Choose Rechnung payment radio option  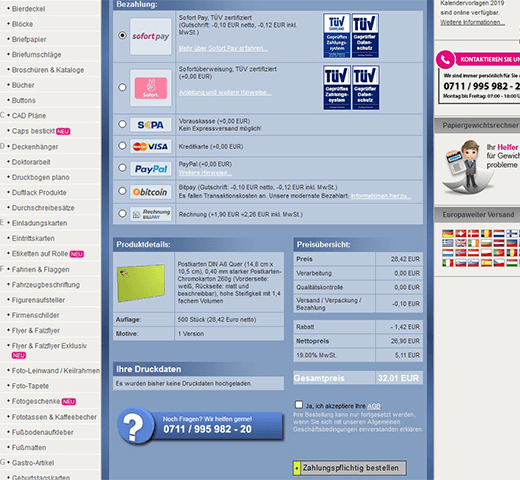122,213
